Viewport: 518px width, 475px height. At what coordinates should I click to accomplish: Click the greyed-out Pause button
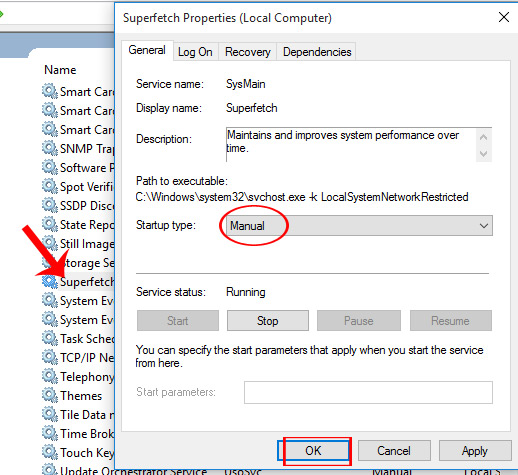point(359,321)
